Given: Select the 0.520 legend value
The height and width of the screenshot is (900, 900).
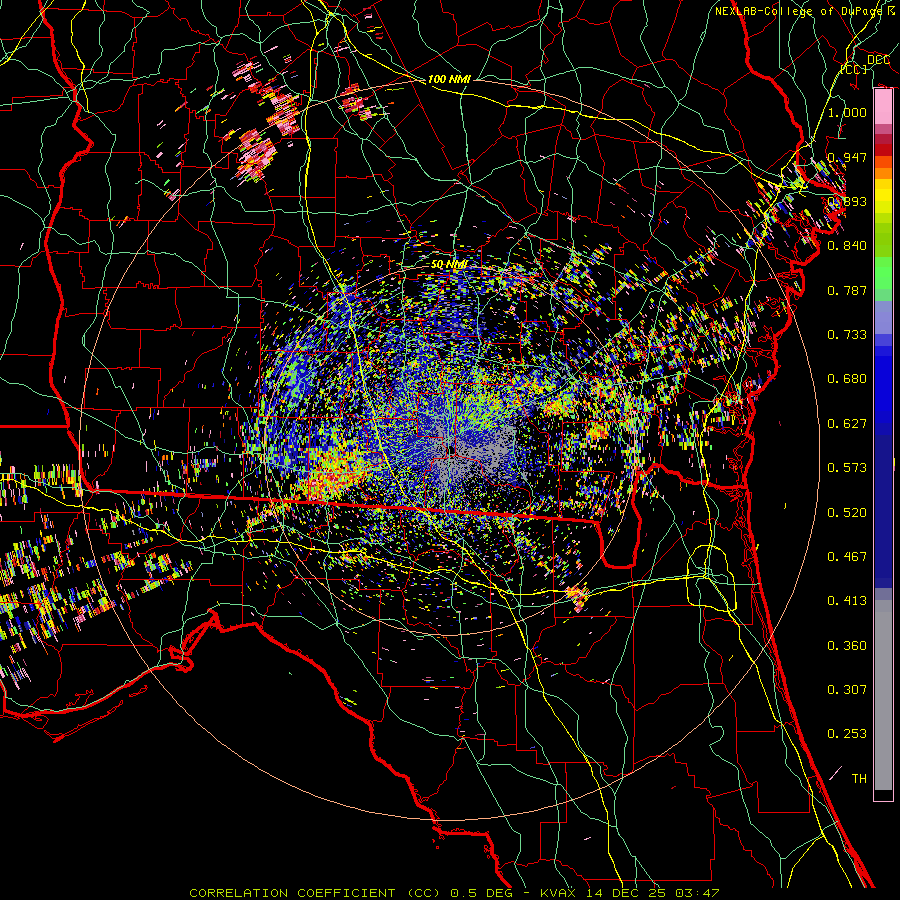Looking at the screenshot, I should 847,513.
